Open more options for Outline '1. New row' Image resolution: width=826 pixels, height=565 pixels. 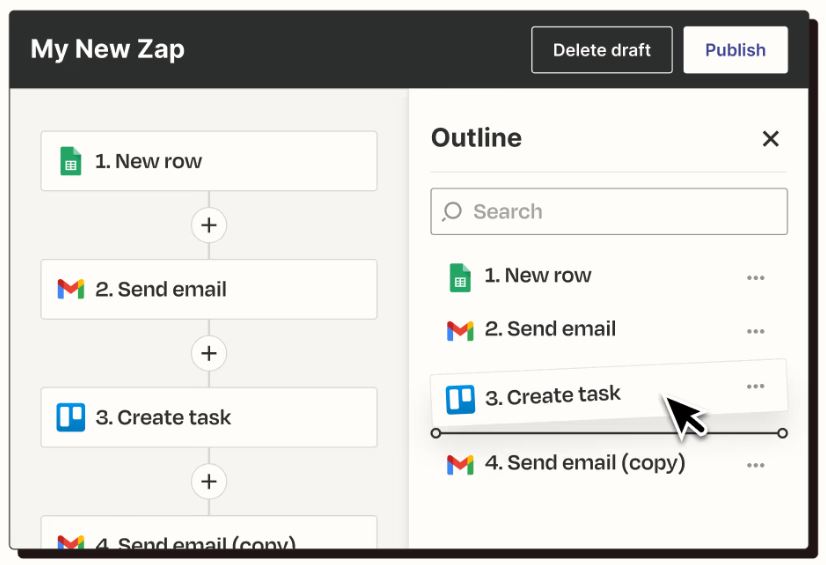click(755, 277)
